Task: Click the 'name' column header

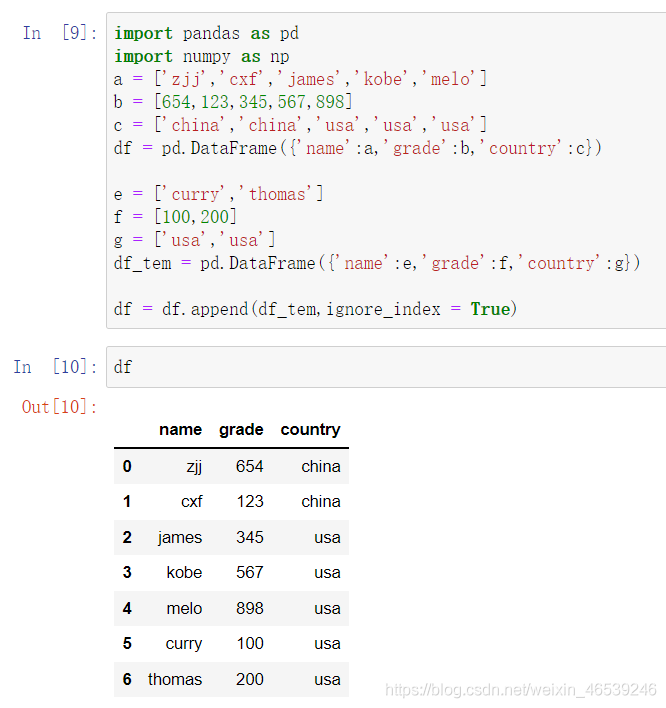Action: (x=181, y=429)
